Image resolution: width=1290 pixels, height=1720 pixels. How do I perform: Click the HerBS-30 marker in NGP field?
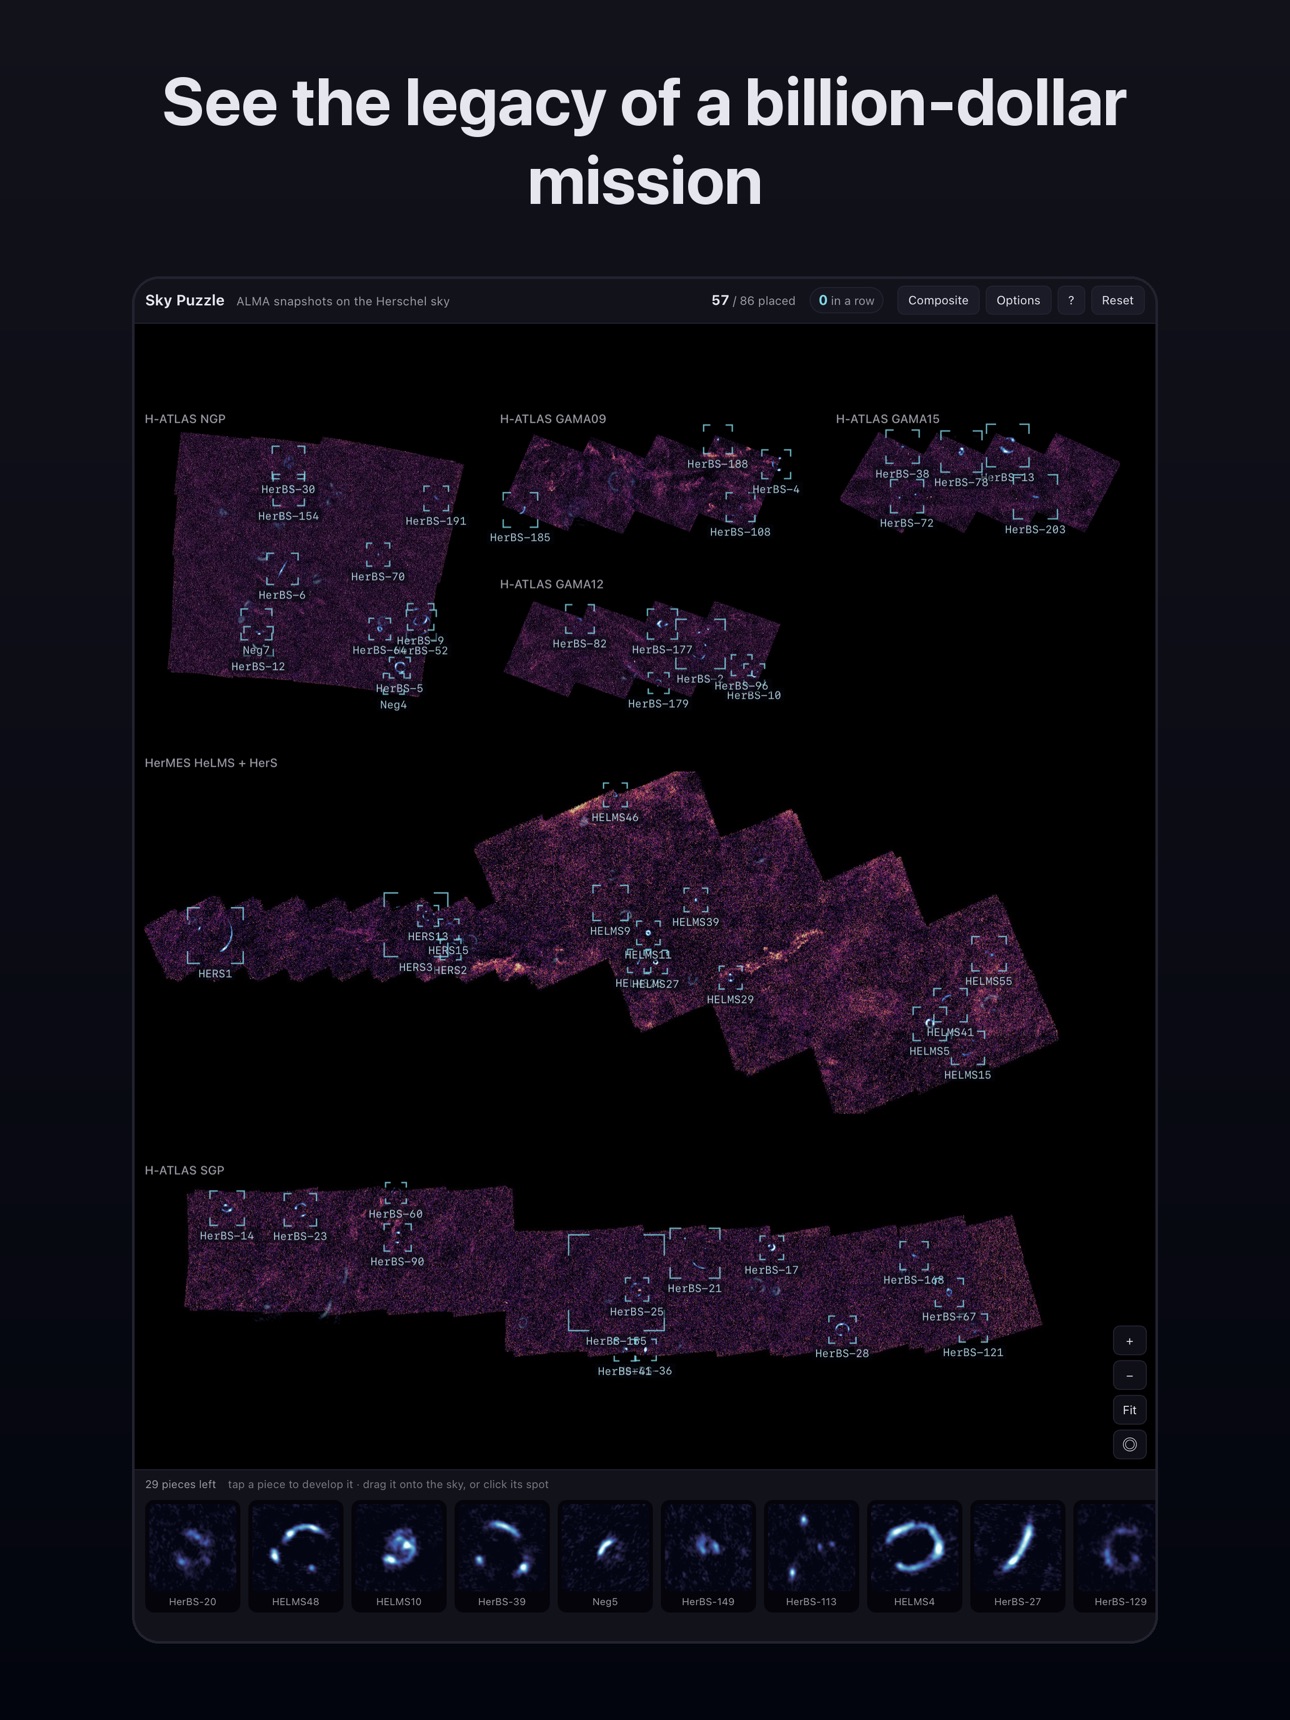288,463
